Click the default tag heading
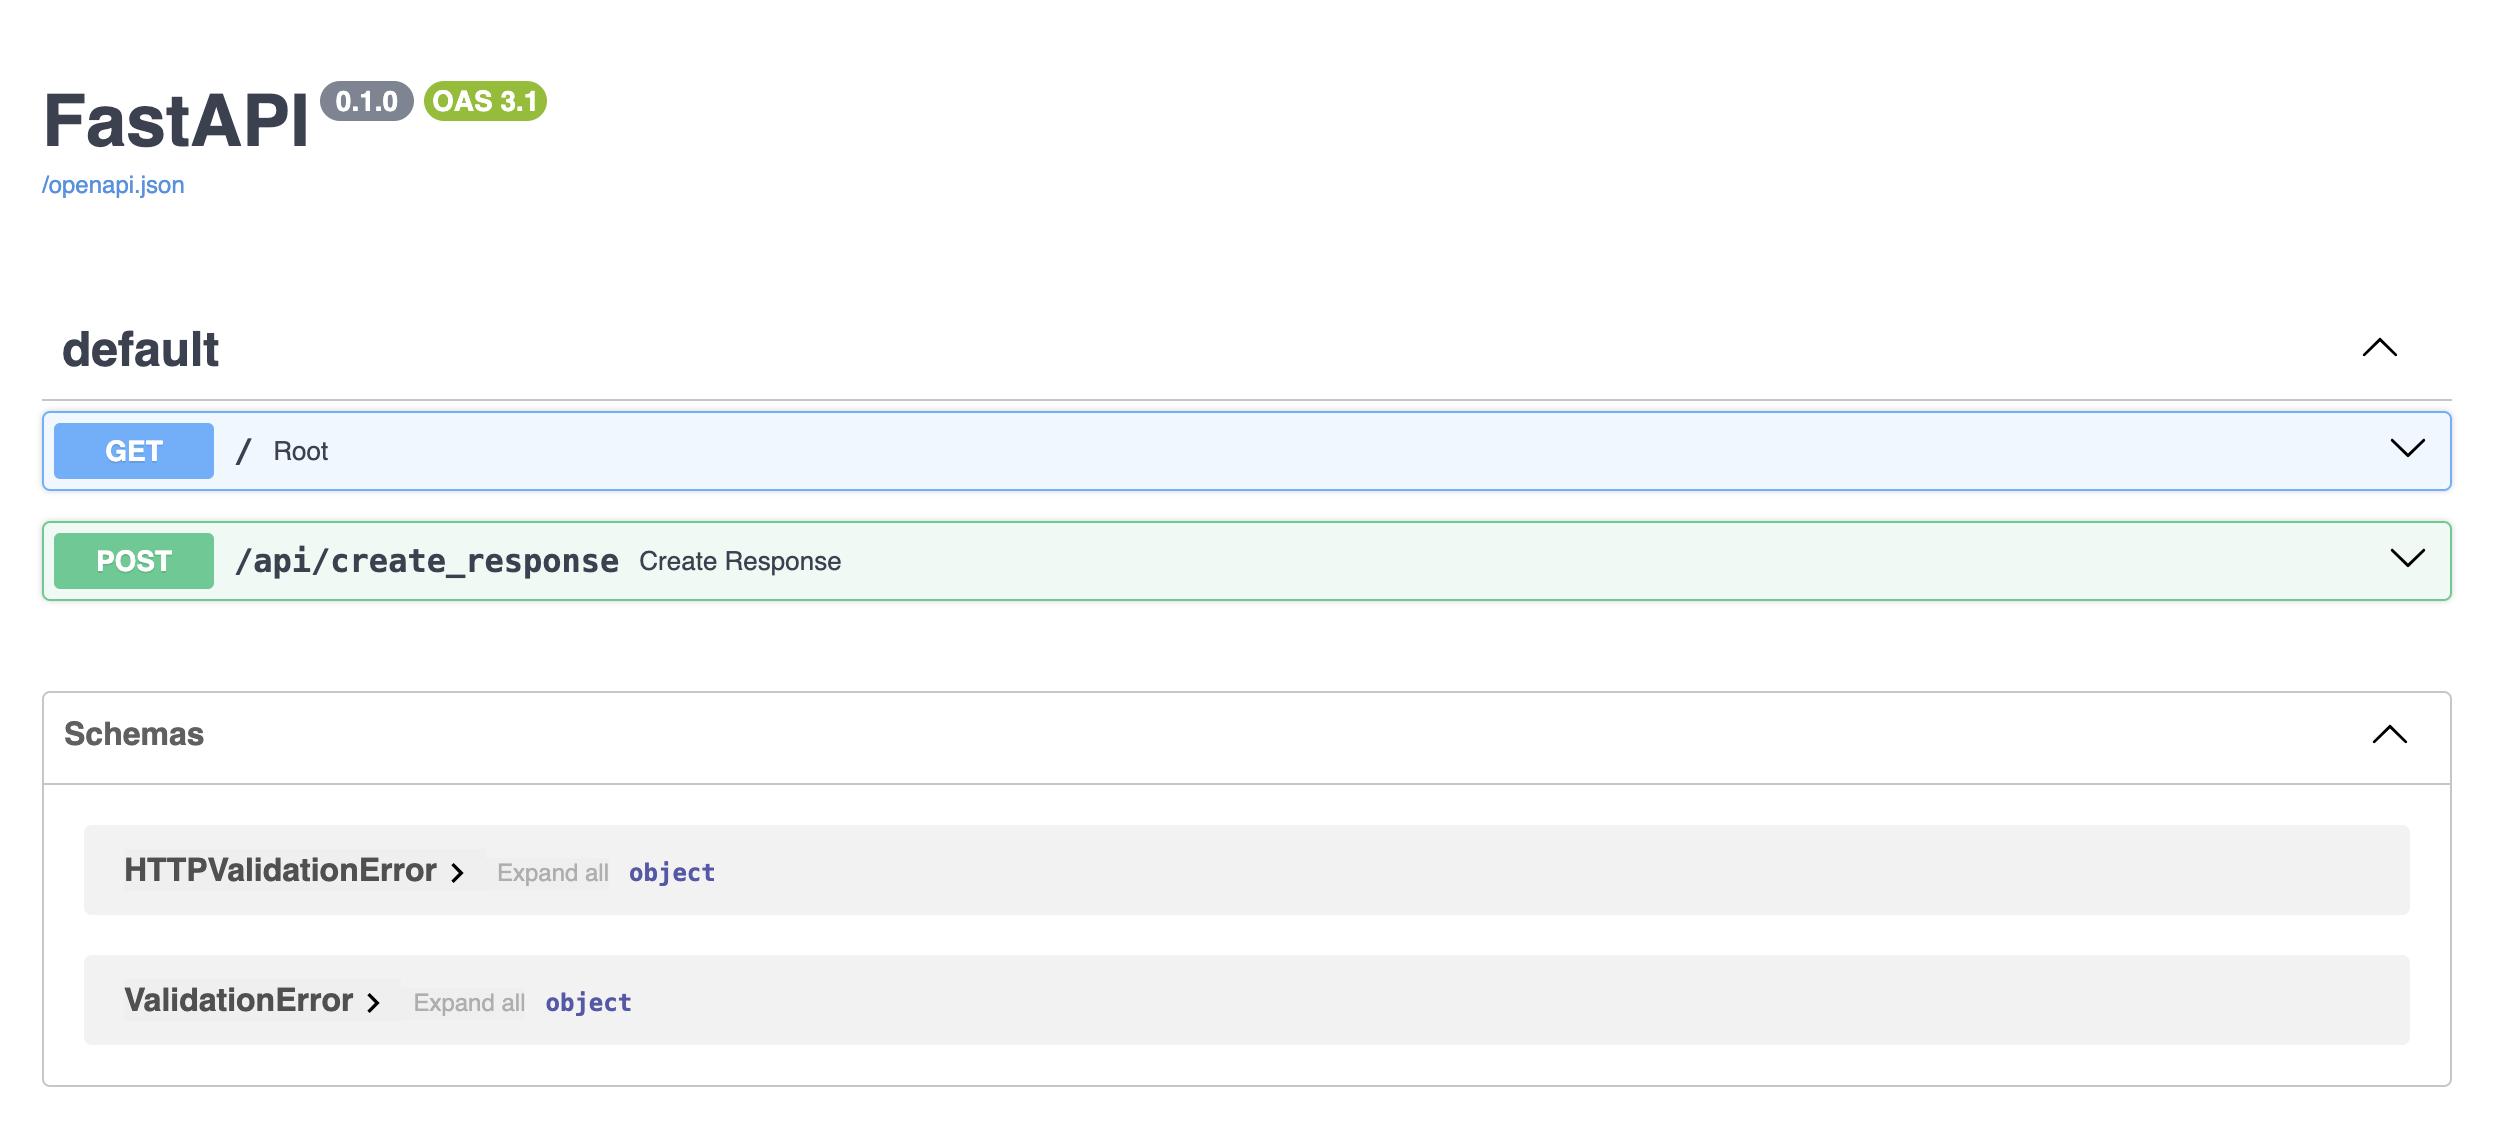 pyautogui.click(x=141, y=350)
